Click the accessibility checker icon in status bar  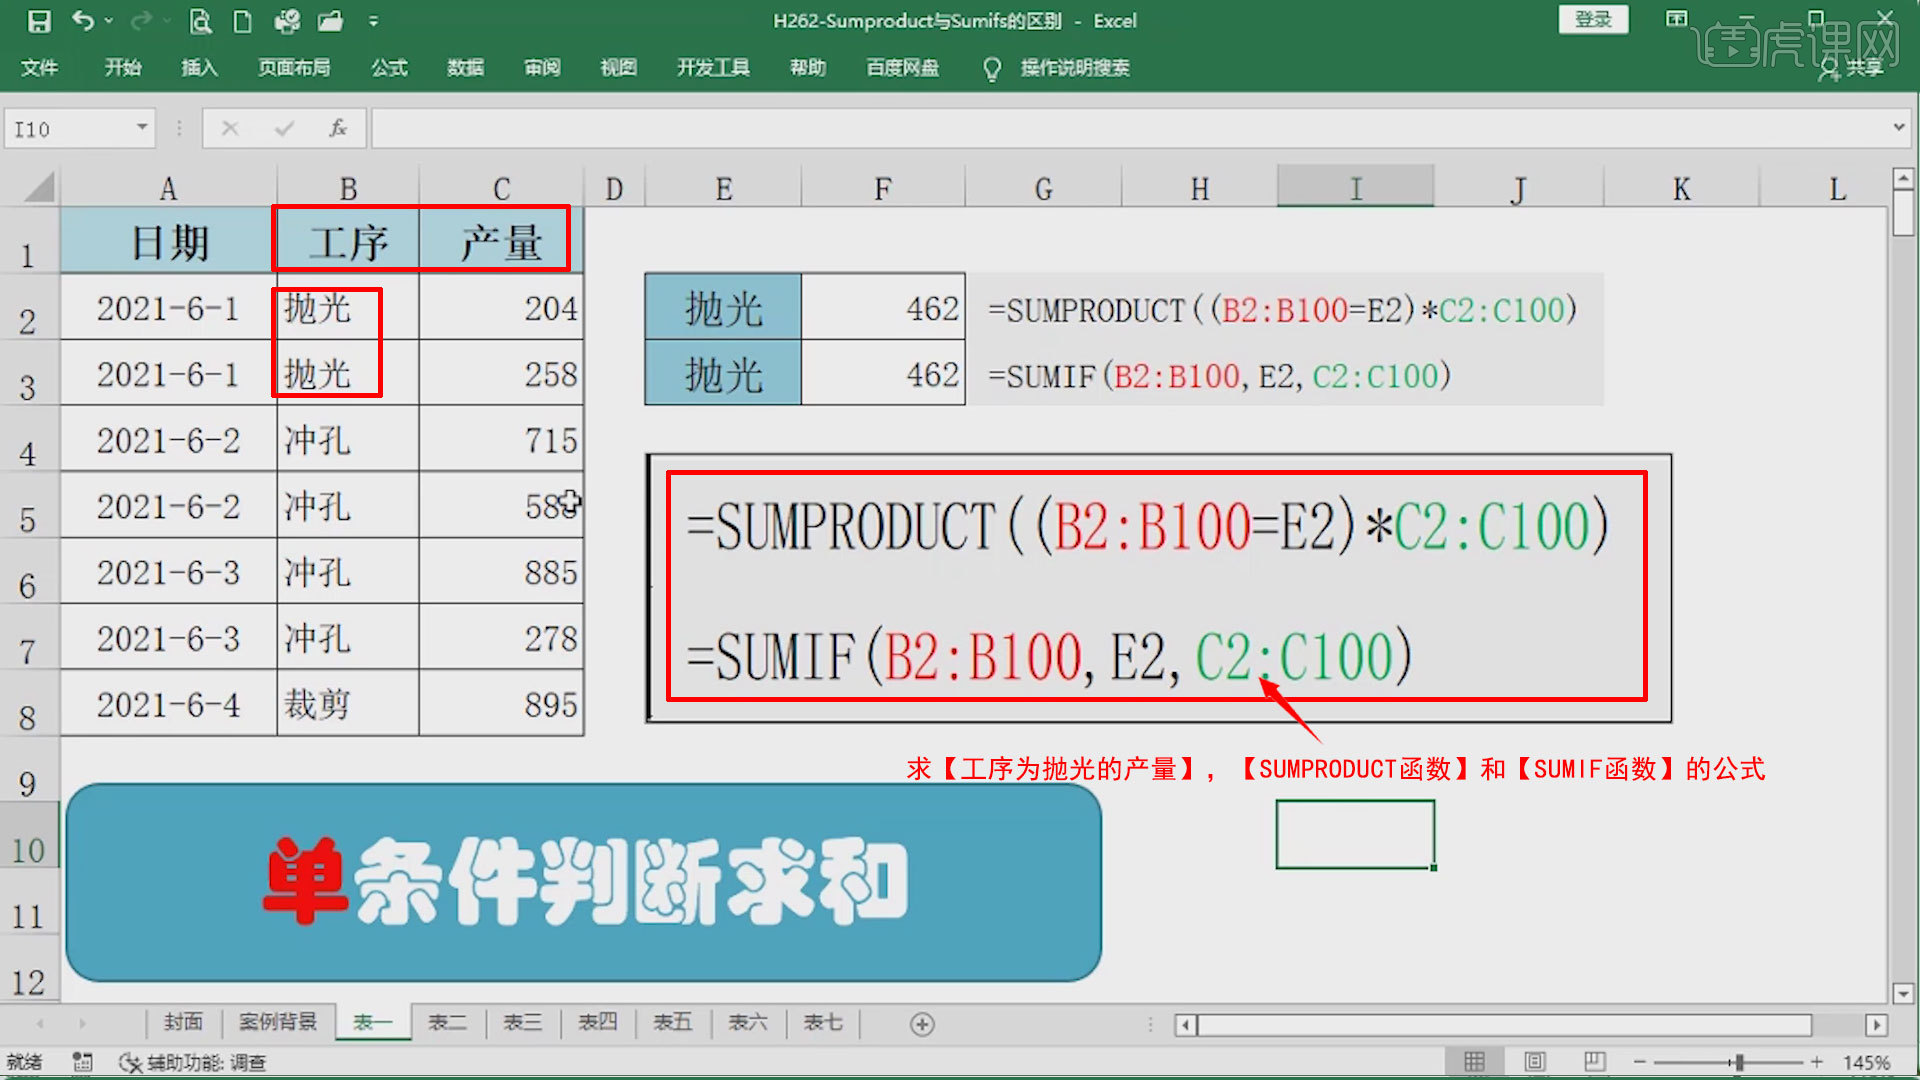click(130, 1063)
